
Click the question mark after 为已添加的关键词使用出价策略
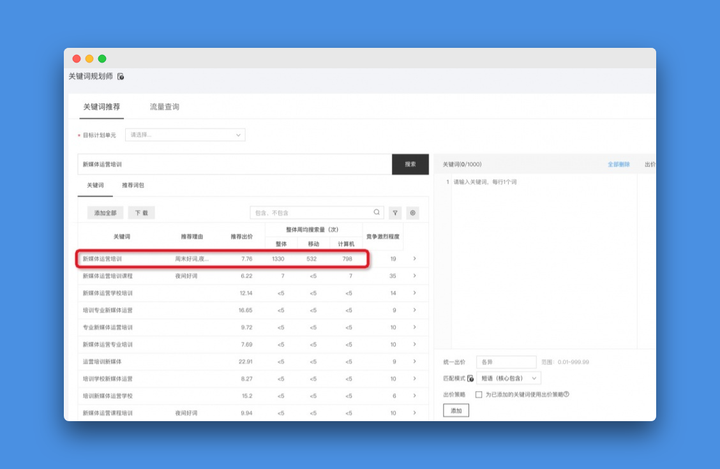(566, 394)
